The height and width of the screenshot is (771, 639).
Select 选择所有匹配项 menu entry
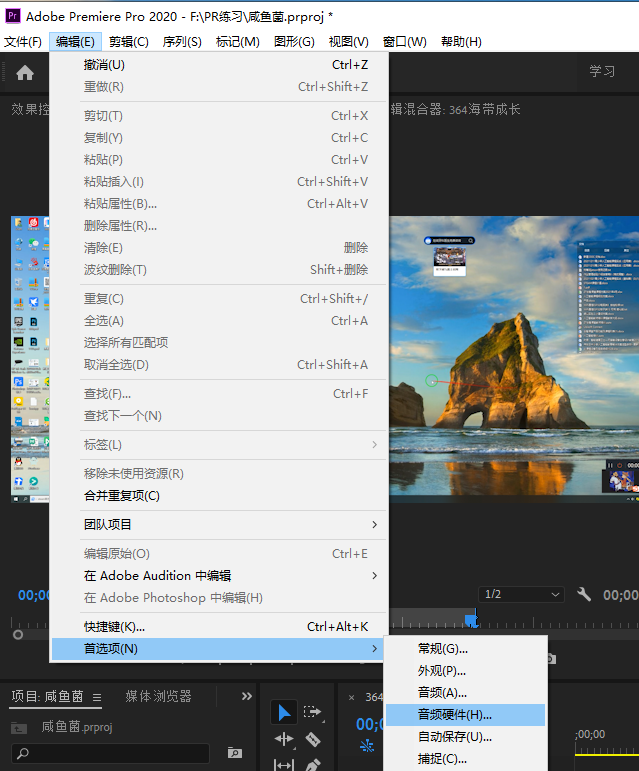(x=218, y=342)
